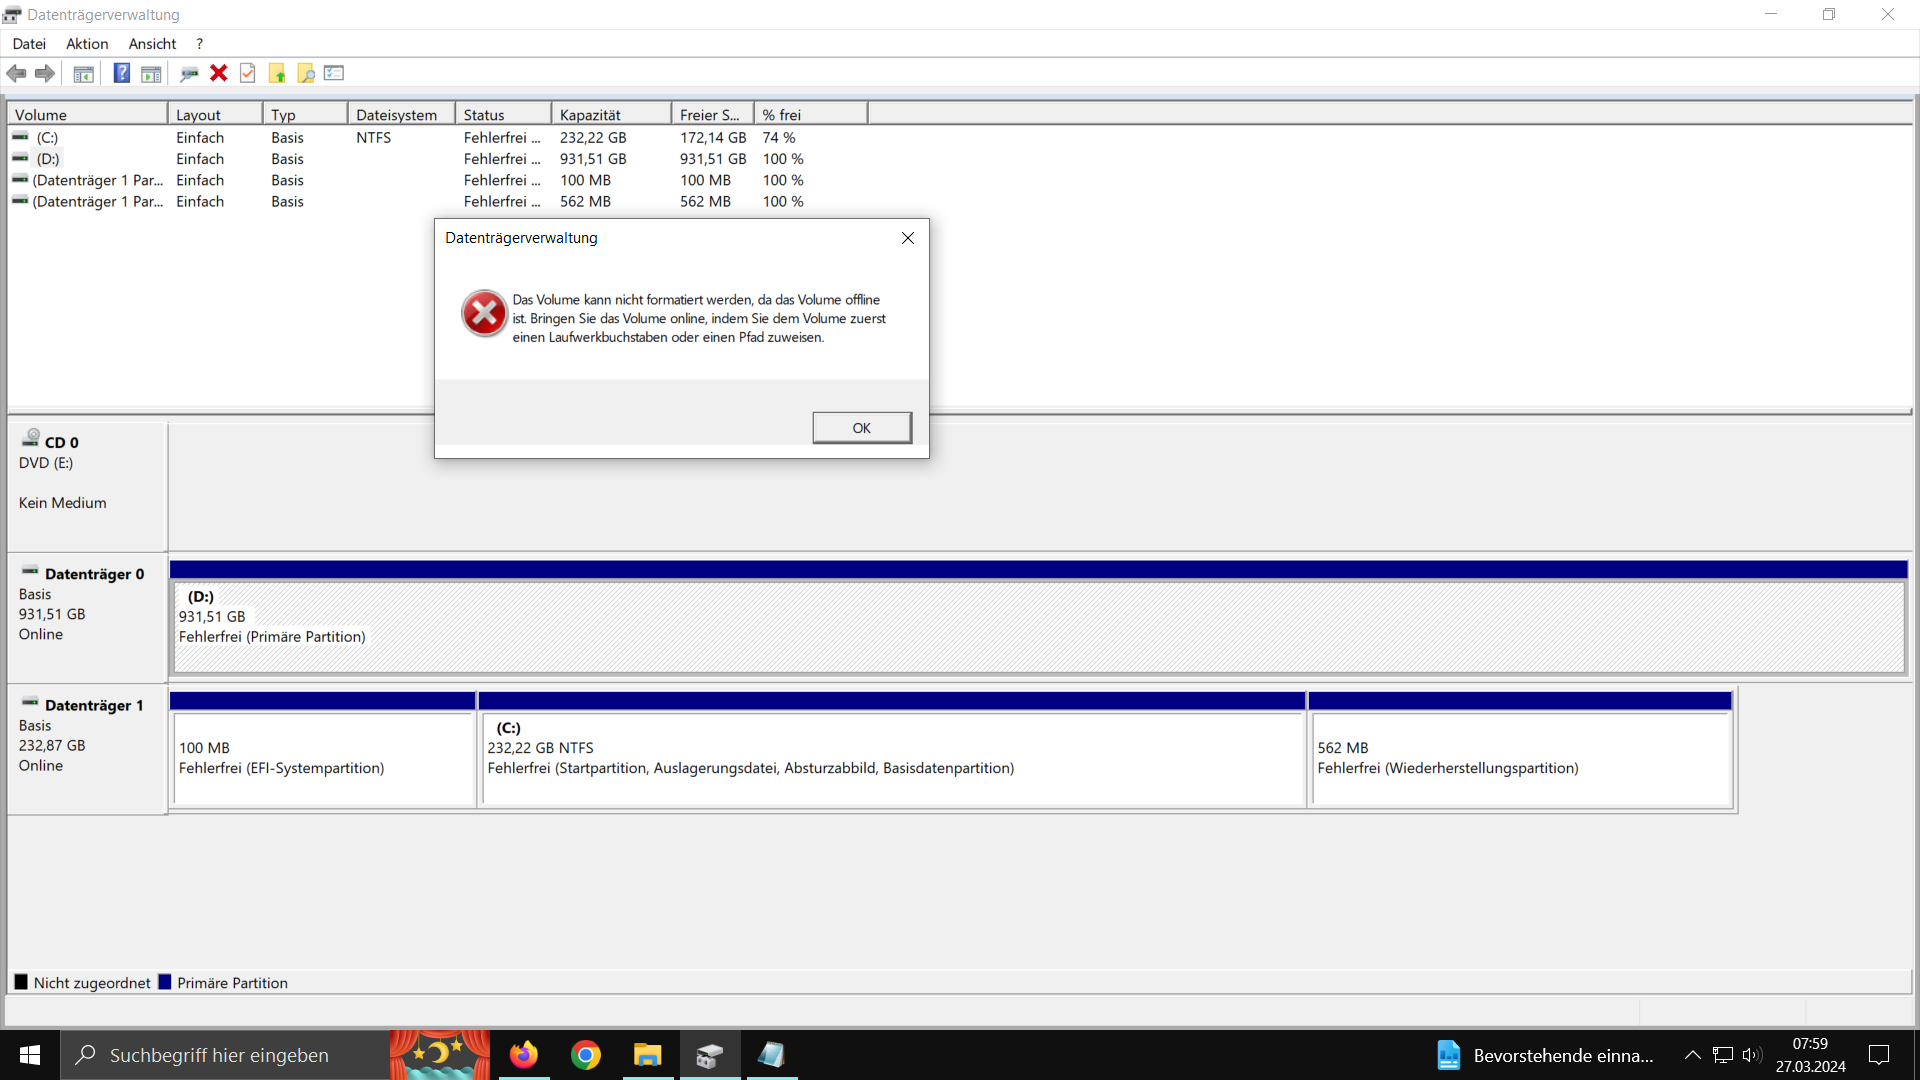Click the Forward arrow in toolbar
The image size is (1920, 1080).
(45, 73)
